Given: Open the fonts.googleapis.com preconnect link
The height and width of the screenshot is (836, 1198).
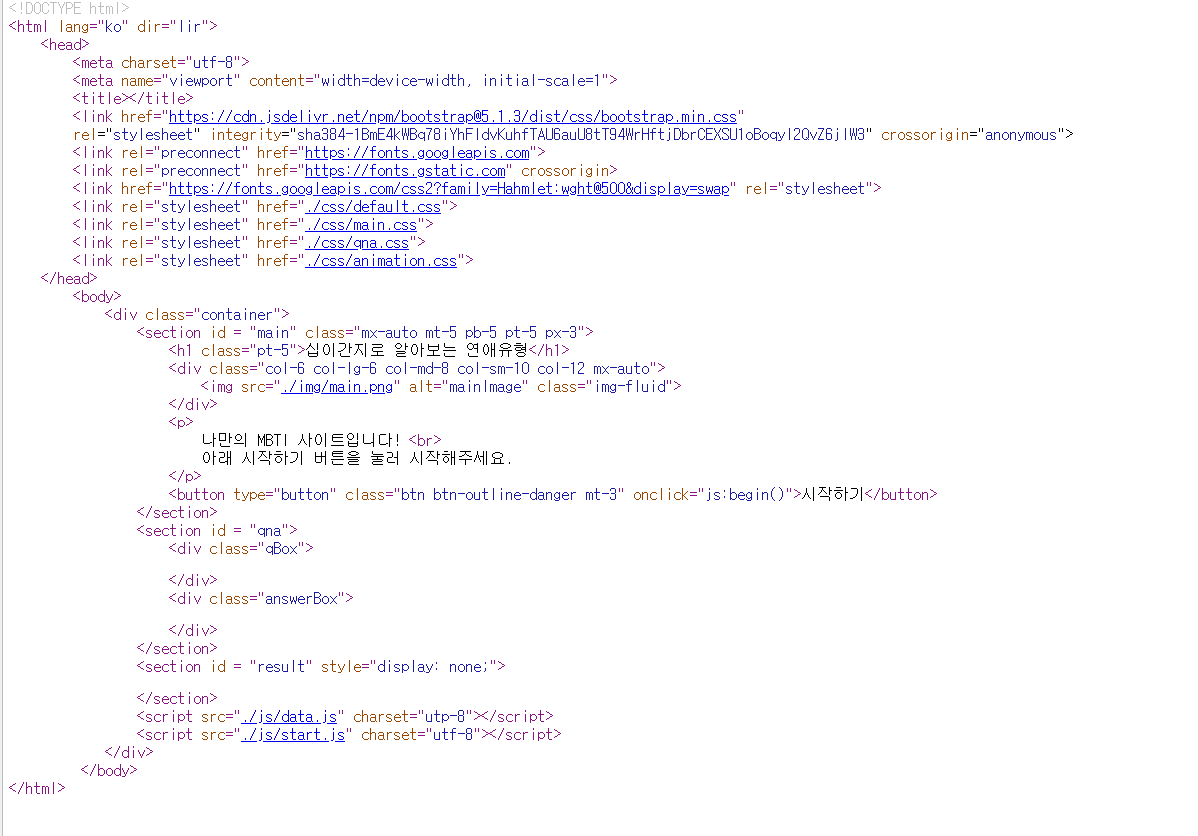Looking at the screenshot, I should click(417, 153).
